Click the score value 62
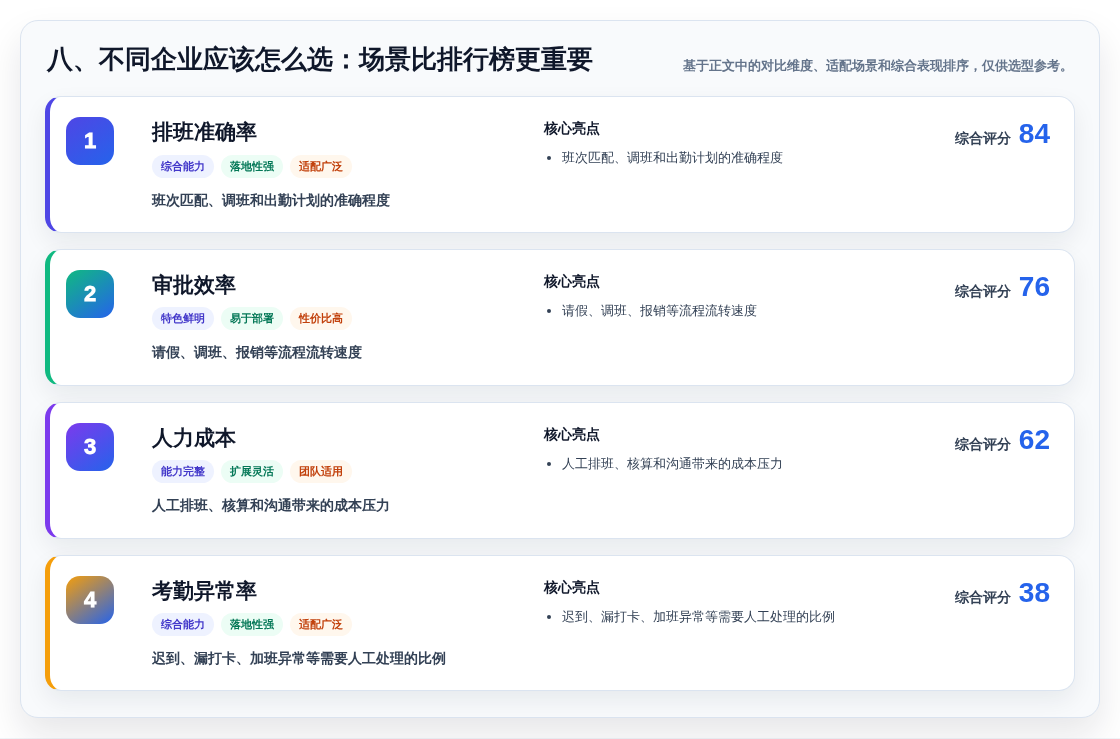Screen dimensions: 1120x739 pos(1034,440)
